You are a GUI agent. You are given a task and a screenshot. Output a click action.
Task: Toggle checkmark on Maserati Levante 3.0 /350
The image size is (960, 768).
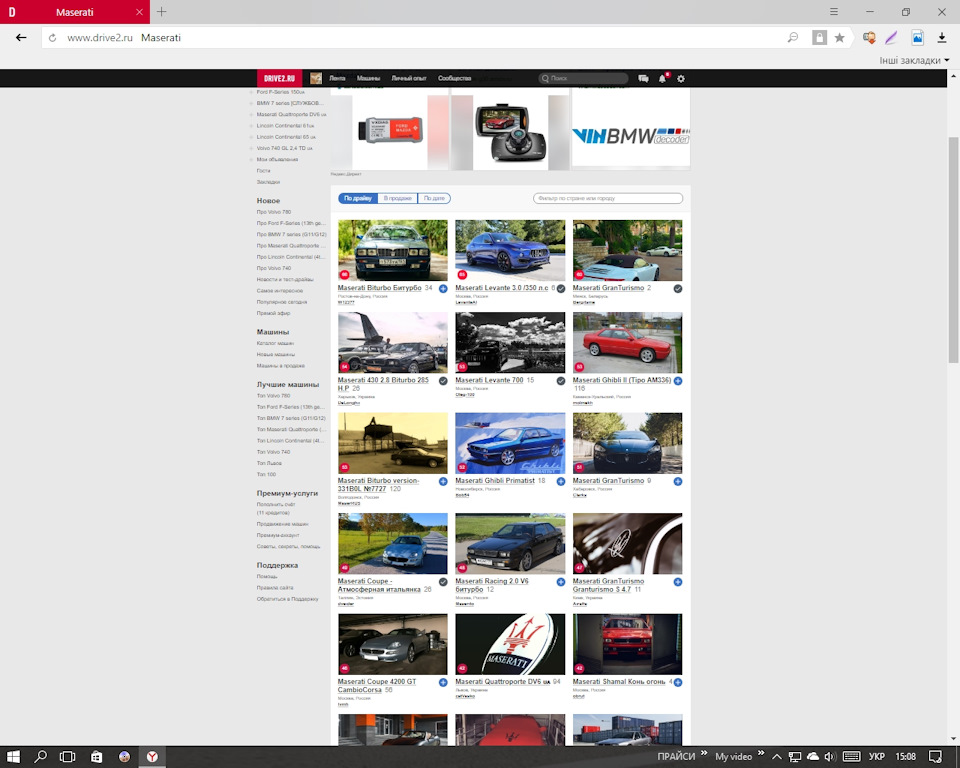point(560,288)
